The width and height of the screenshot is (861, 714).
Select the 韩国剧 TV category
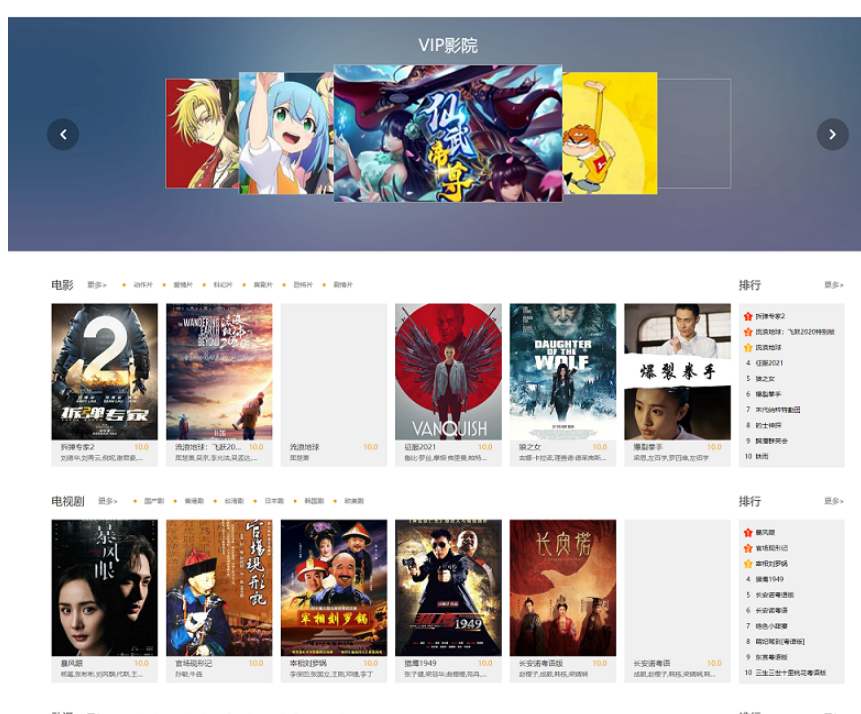click(314, 501)
